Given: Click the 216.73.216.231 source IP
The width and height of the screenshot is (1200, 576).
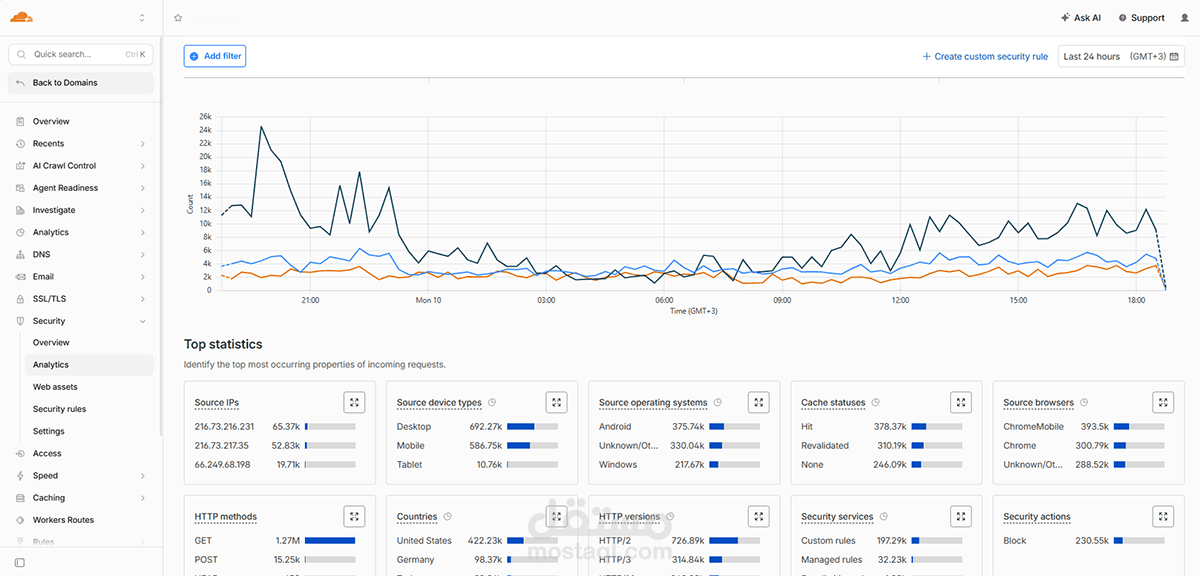Looking at the screenshot, I should [x=225, y=426].
